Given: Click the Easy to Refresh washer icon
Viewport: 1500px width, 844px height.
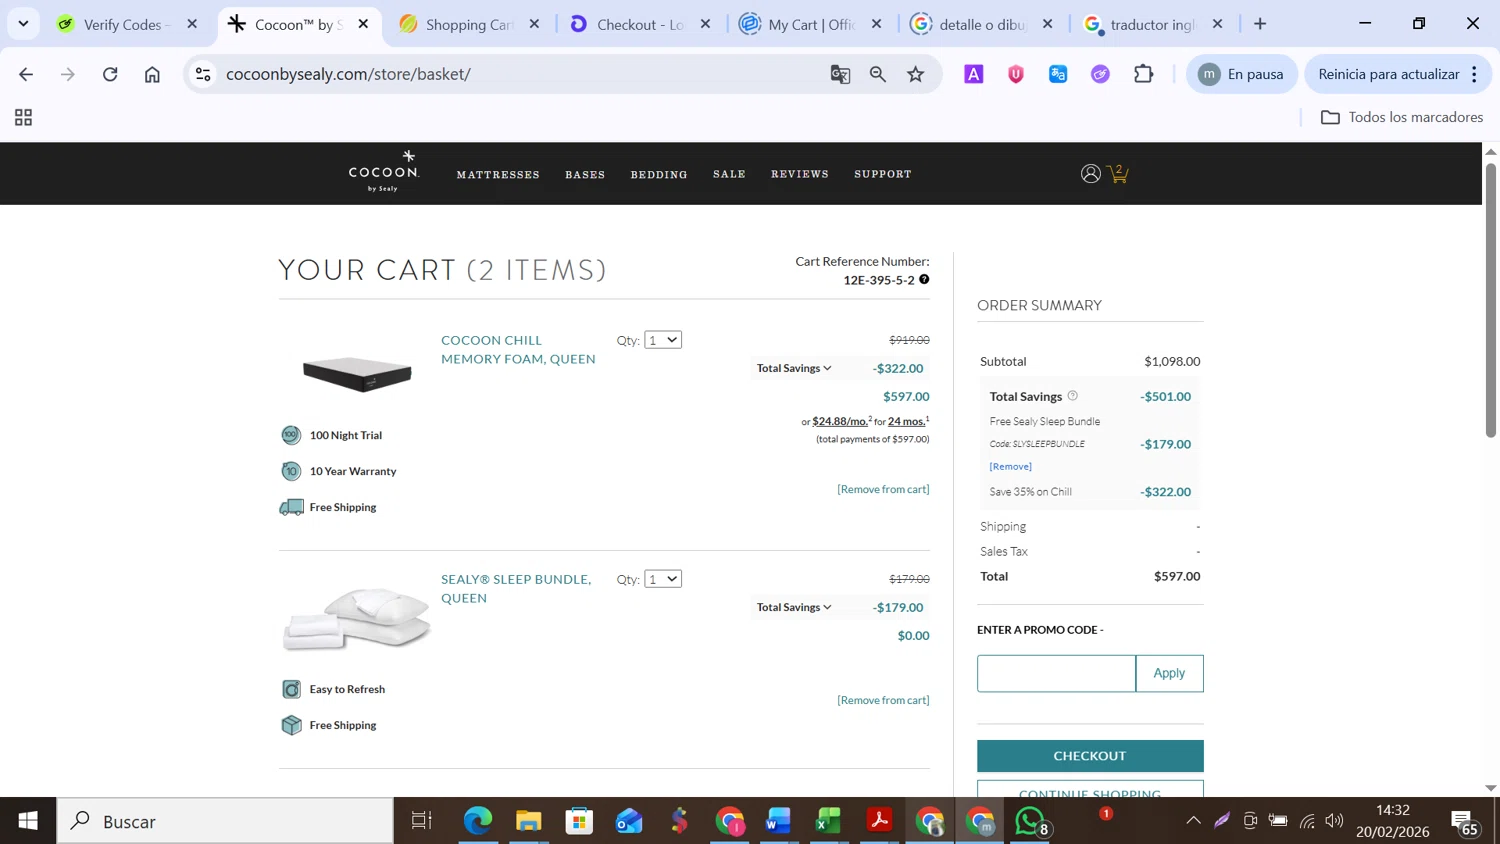Looking at the screenshot, I should [x=291, y=689].
